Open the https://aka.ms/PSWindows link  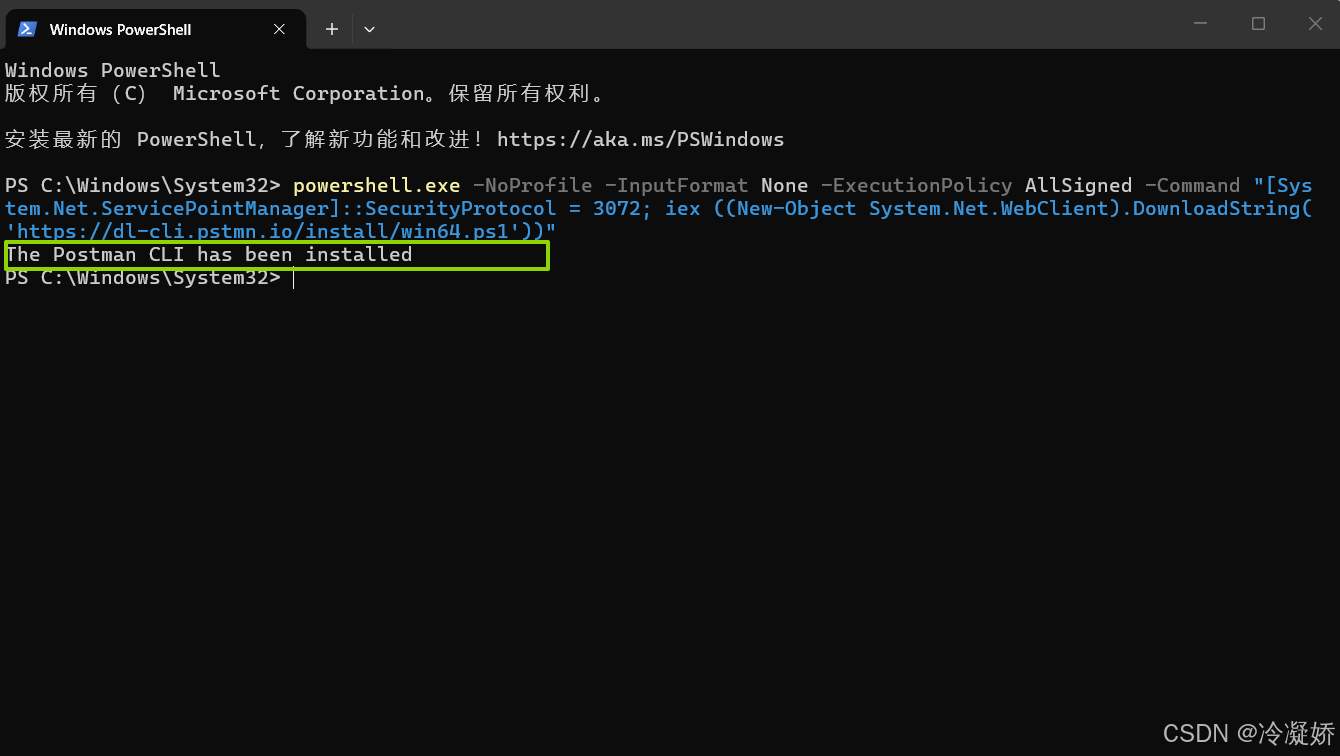640,140
